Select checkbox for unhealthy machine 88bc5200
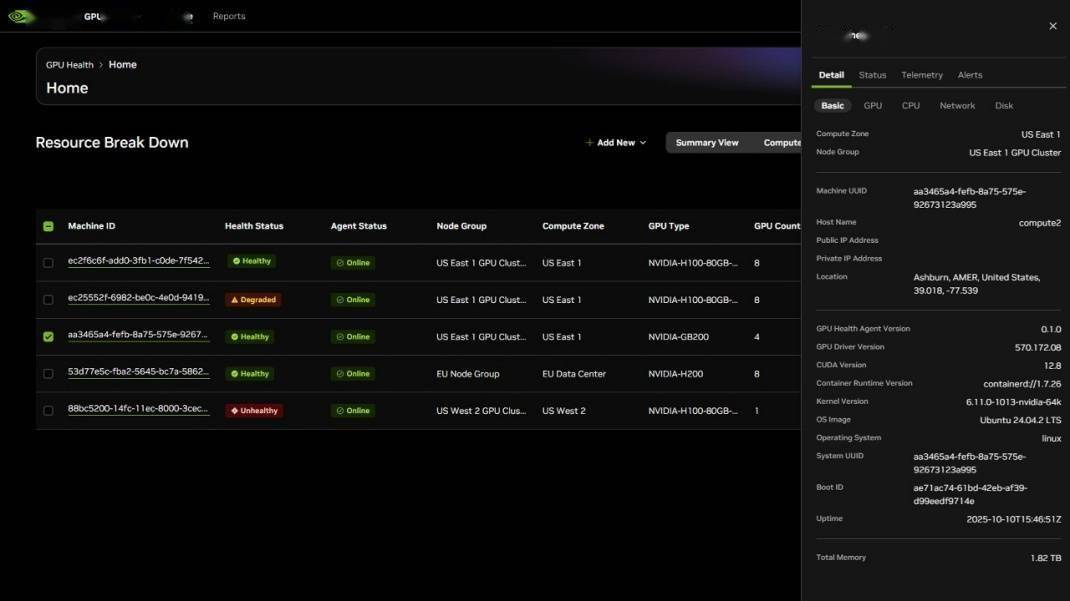This screenshot has width=1070, height=601. [x=48, y=411]
